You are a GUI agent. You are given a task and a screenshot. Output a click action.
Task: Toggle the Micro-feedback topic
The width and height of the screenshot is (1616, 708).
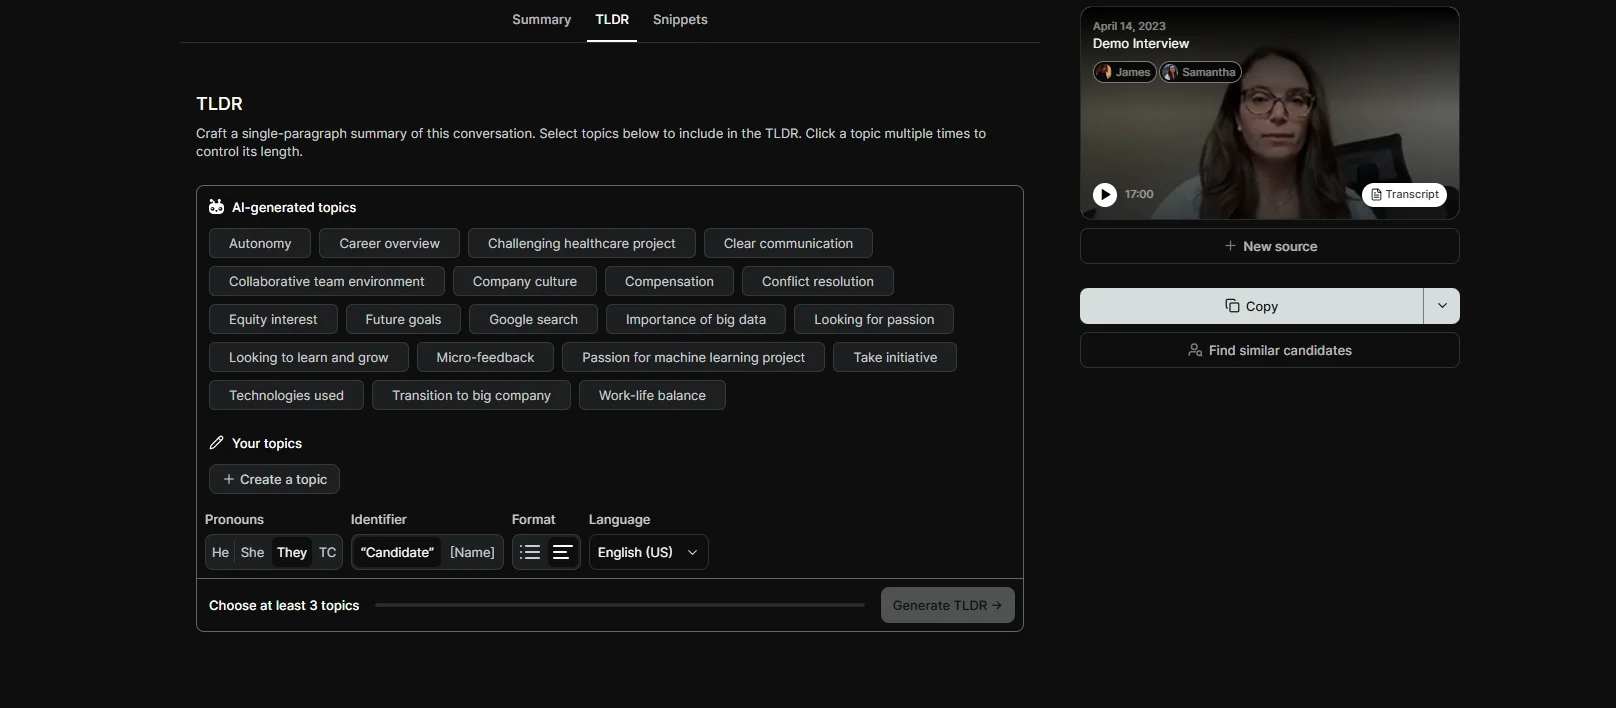pos(485,357)
